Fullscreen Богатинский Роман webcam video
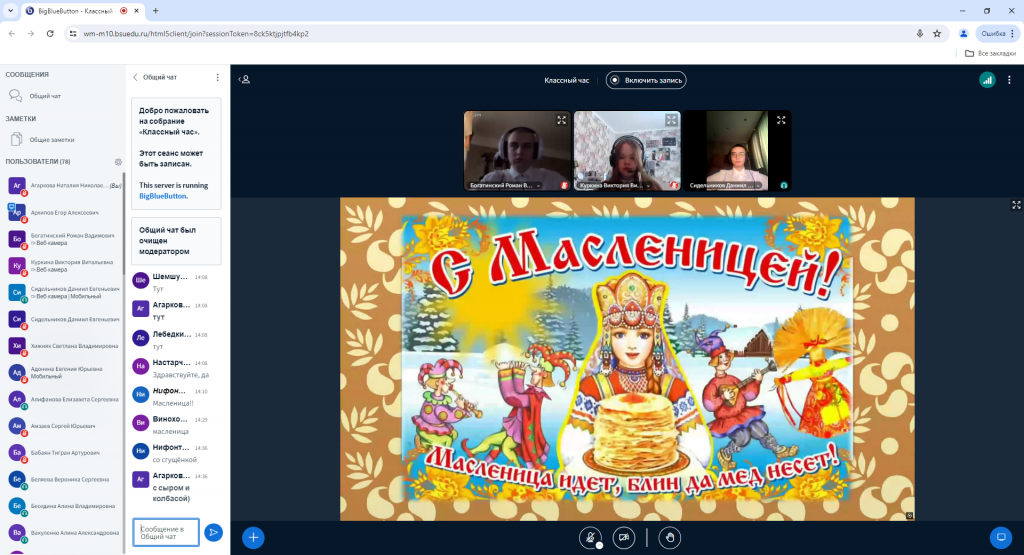Viewport: 1024px width, 555px height. click(x=562, y=120)
